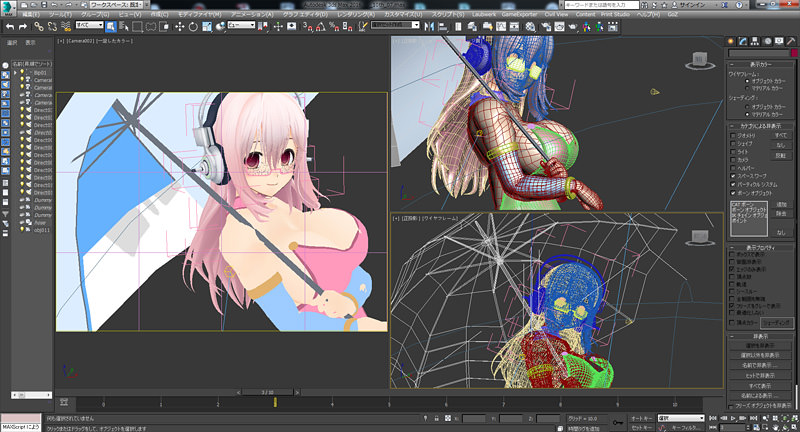The width and height of the screenshot is (800, 432).
Task: Open the Hierarchy command panel tab
Action: [755, 41]
